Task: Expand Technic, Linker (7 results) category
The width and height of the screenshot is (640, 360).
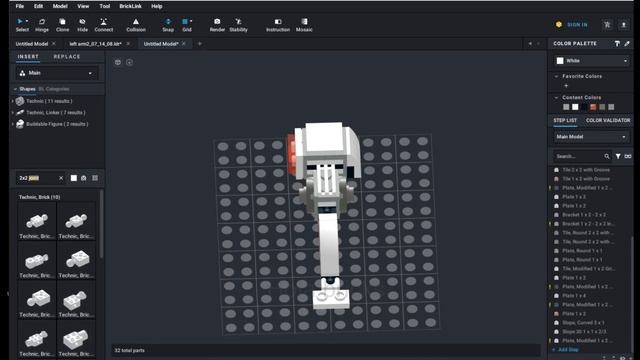Action: click(13, 112)
